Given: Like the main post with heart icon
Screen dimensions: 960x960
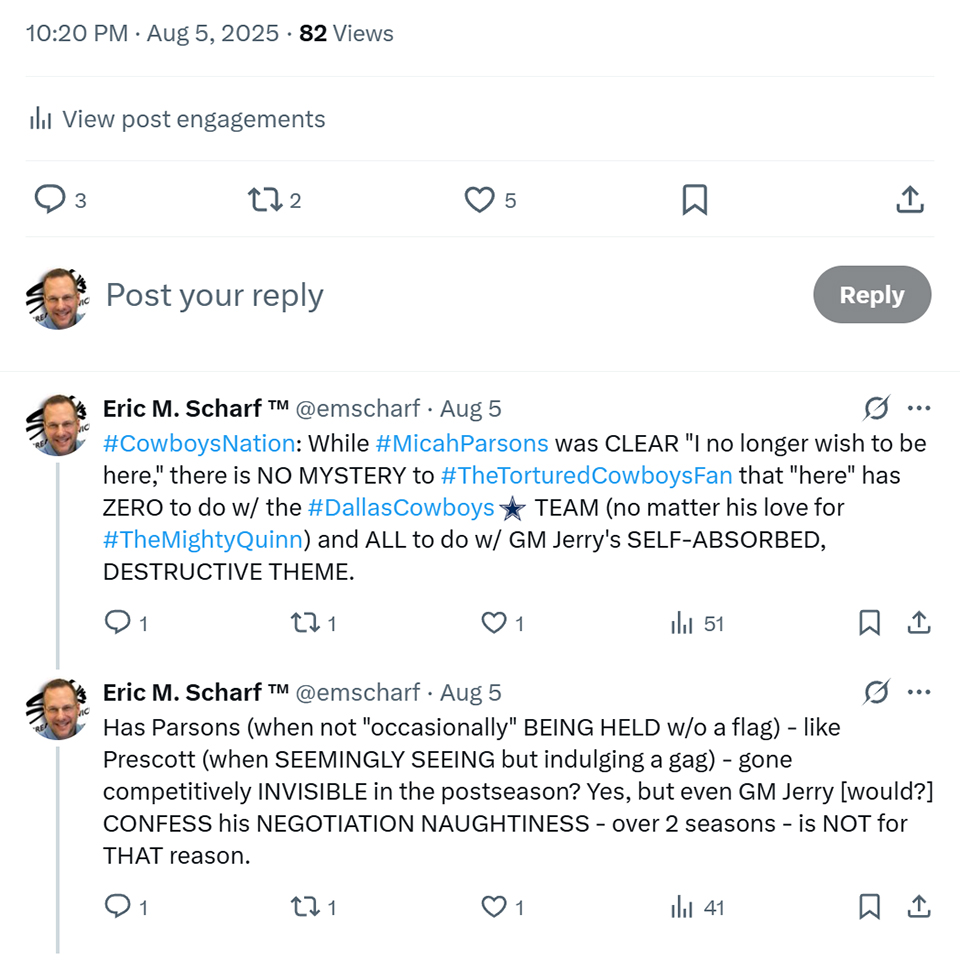Looking at the screenshot, I should [x=480, y=200].
